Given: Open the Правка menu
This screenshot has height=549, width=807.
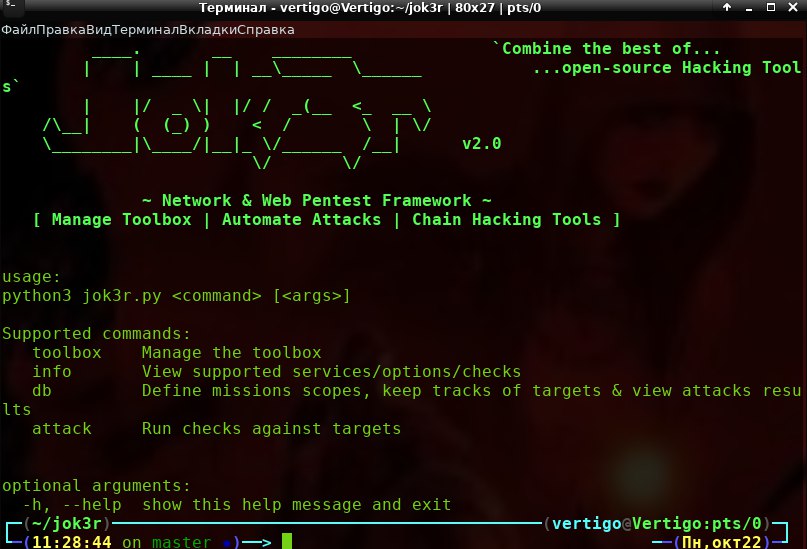Looking at the screenshot, I should 61,30.
